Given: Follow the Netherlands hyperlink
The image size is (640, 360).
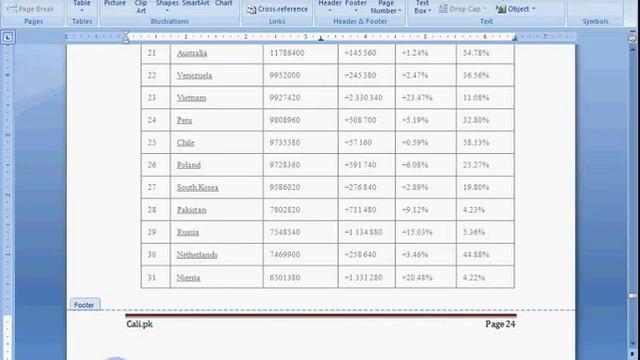Looking at the screenshot, I should pyautogui.click(x=197, y=255).
